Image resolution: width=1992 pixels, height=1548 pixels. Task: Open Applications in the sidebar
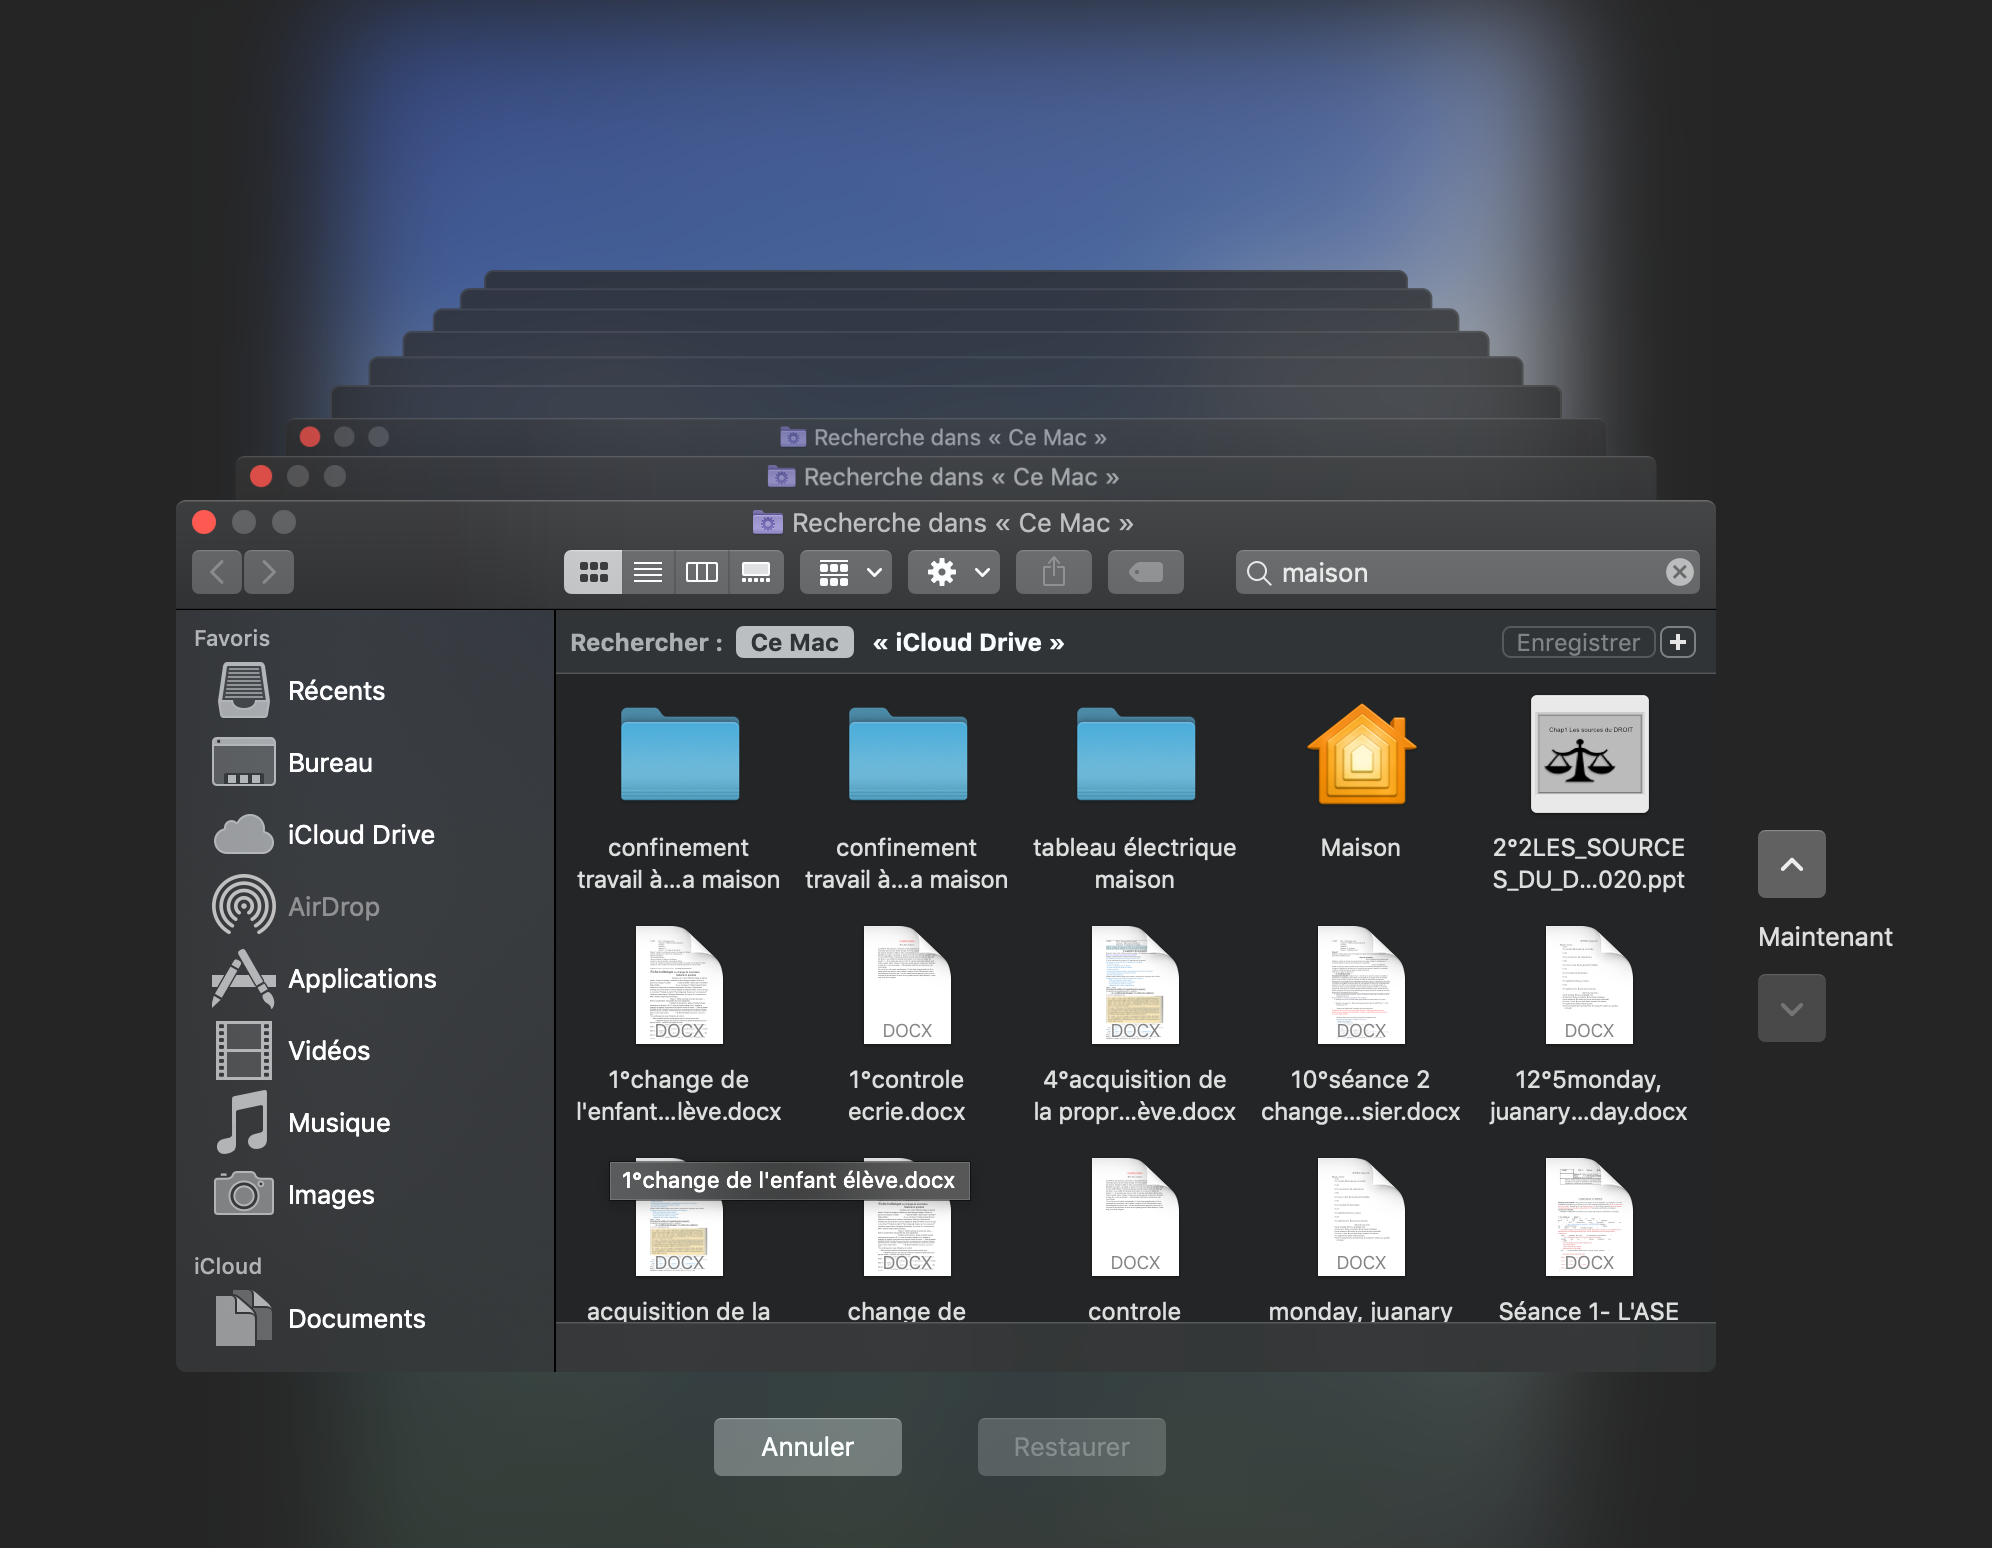pos(361,979)
